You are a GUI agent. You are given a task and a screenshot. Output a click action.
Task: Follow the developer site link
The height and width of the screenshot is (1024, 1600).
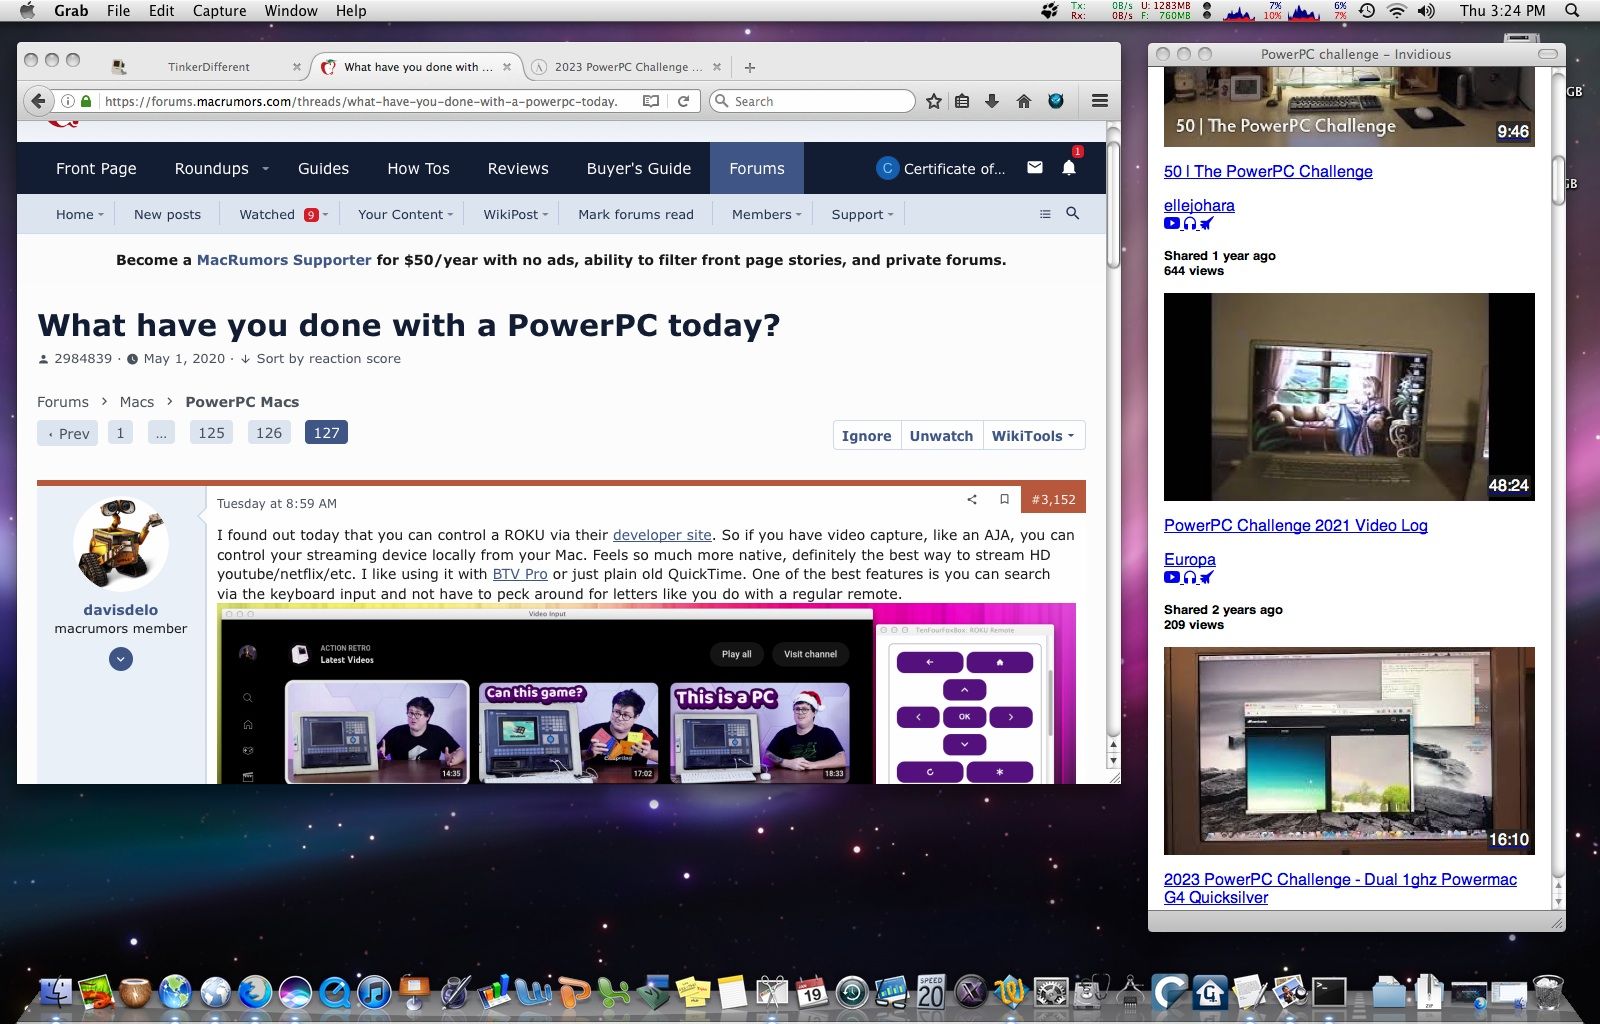click(x=662, y=535)
